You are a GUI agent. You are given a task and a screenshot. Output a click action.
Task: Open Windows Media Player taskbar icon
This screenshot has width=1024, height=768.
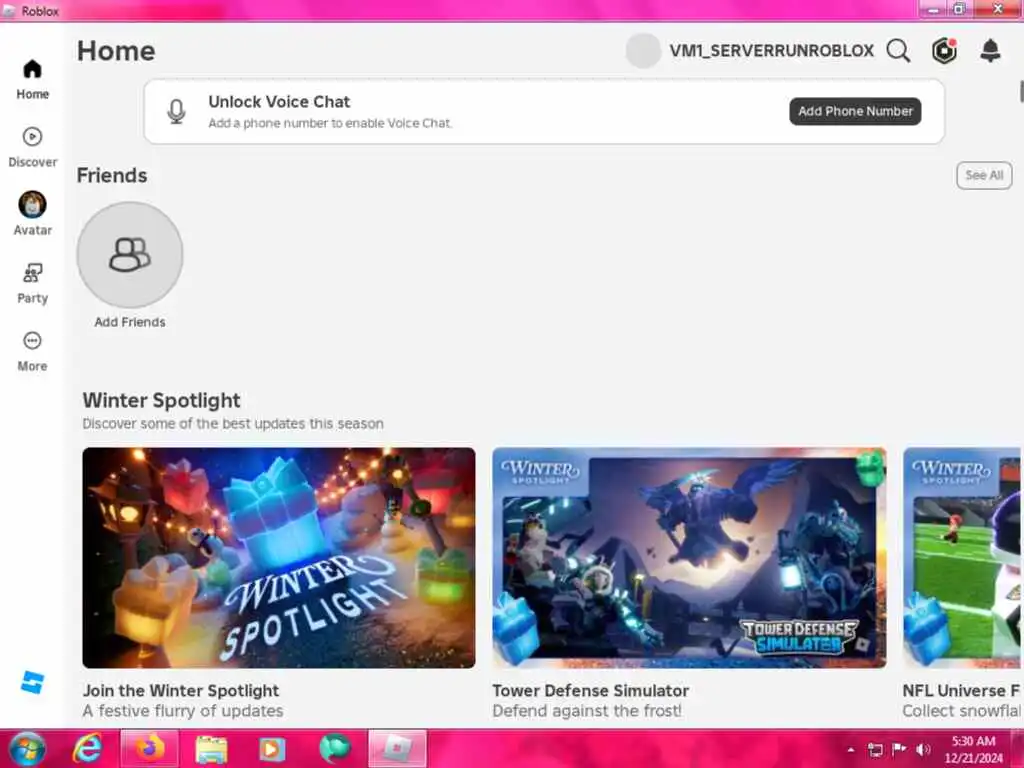[x=272, y=749]
